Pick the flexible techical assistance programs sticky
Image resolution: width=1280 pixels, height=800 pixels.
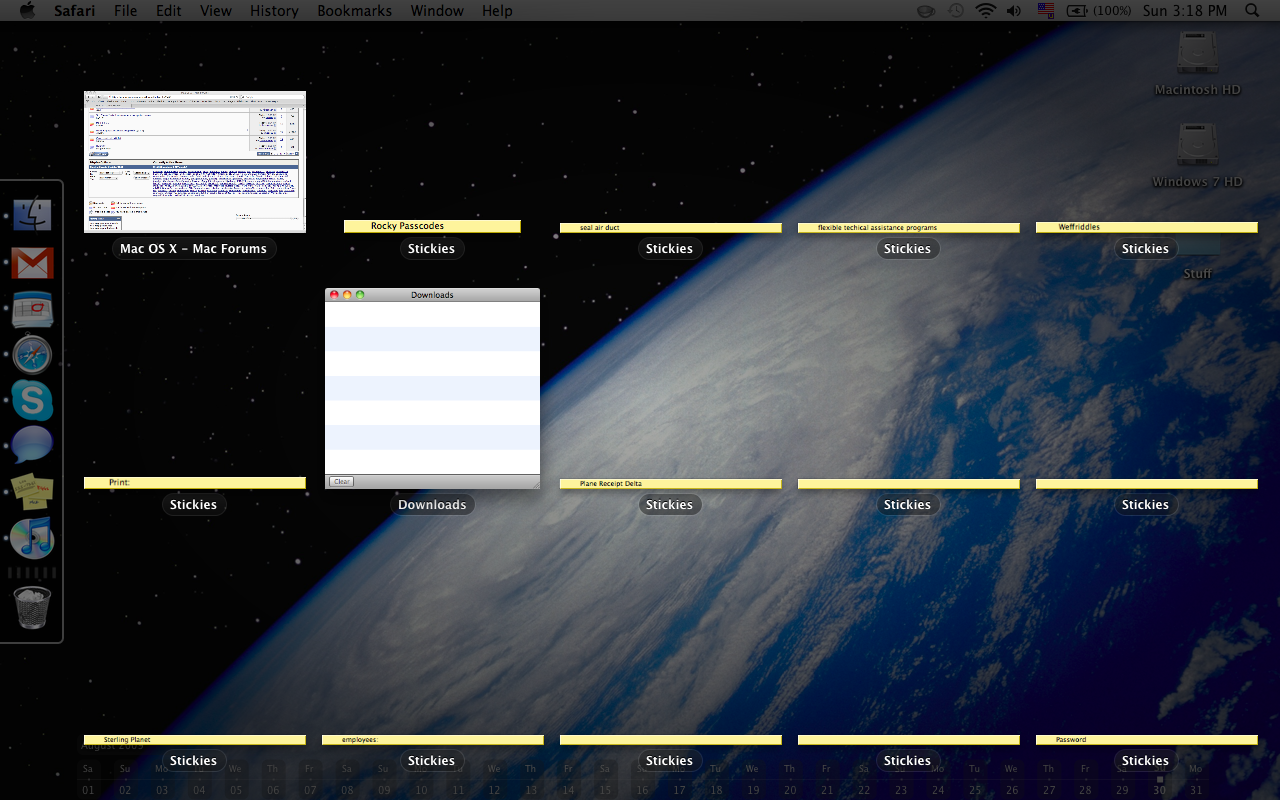click(908, 228)
